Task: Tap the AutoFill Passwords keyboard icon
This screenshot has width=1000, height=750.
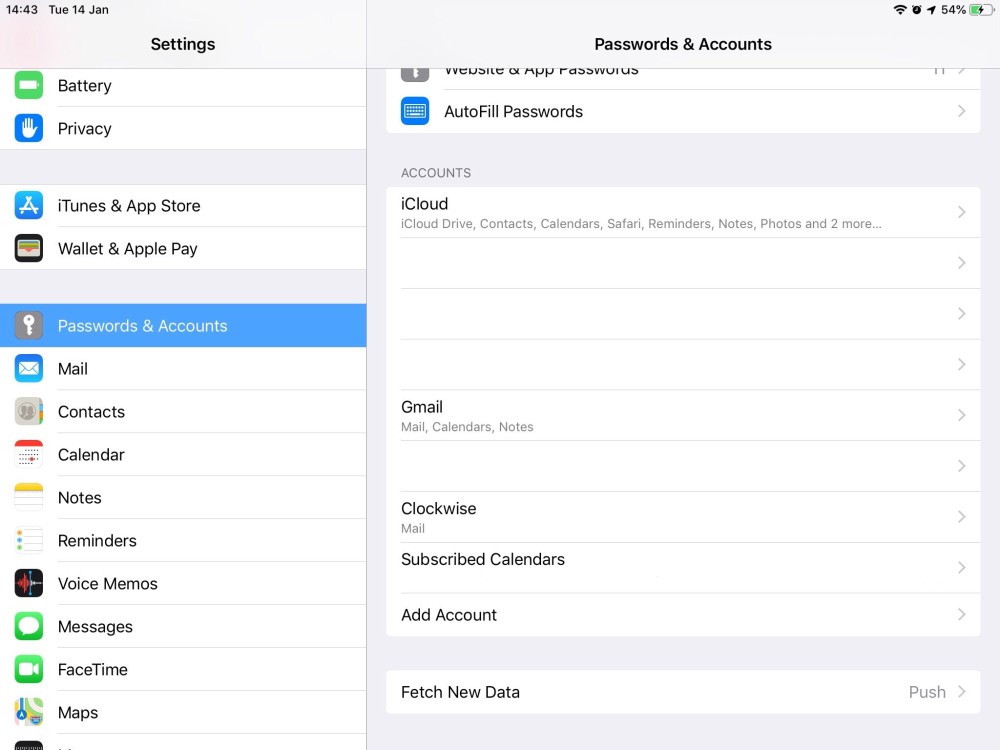Action: (415, 111)
